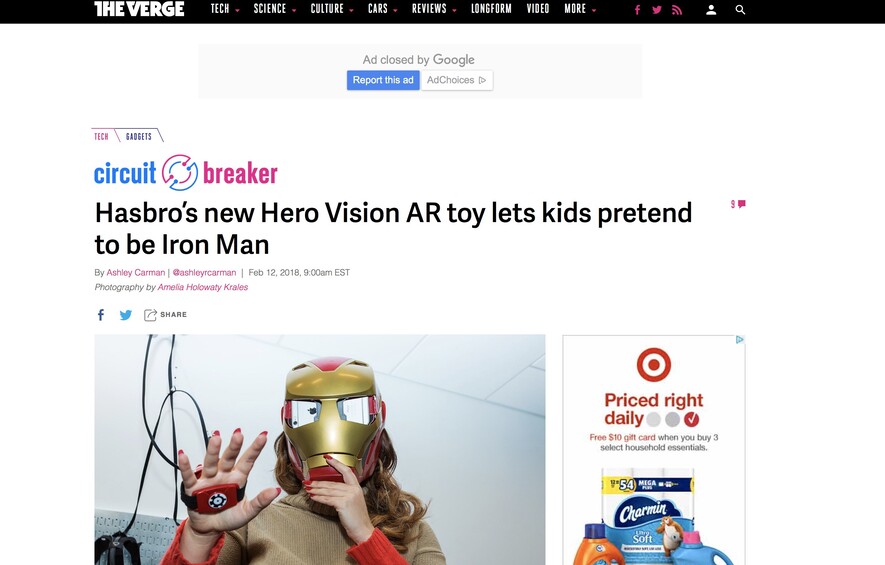This screenshot has height=565, width=885.
Task: Open the Longform menu item
Action: pyautogui.click(x=491, y=9)
